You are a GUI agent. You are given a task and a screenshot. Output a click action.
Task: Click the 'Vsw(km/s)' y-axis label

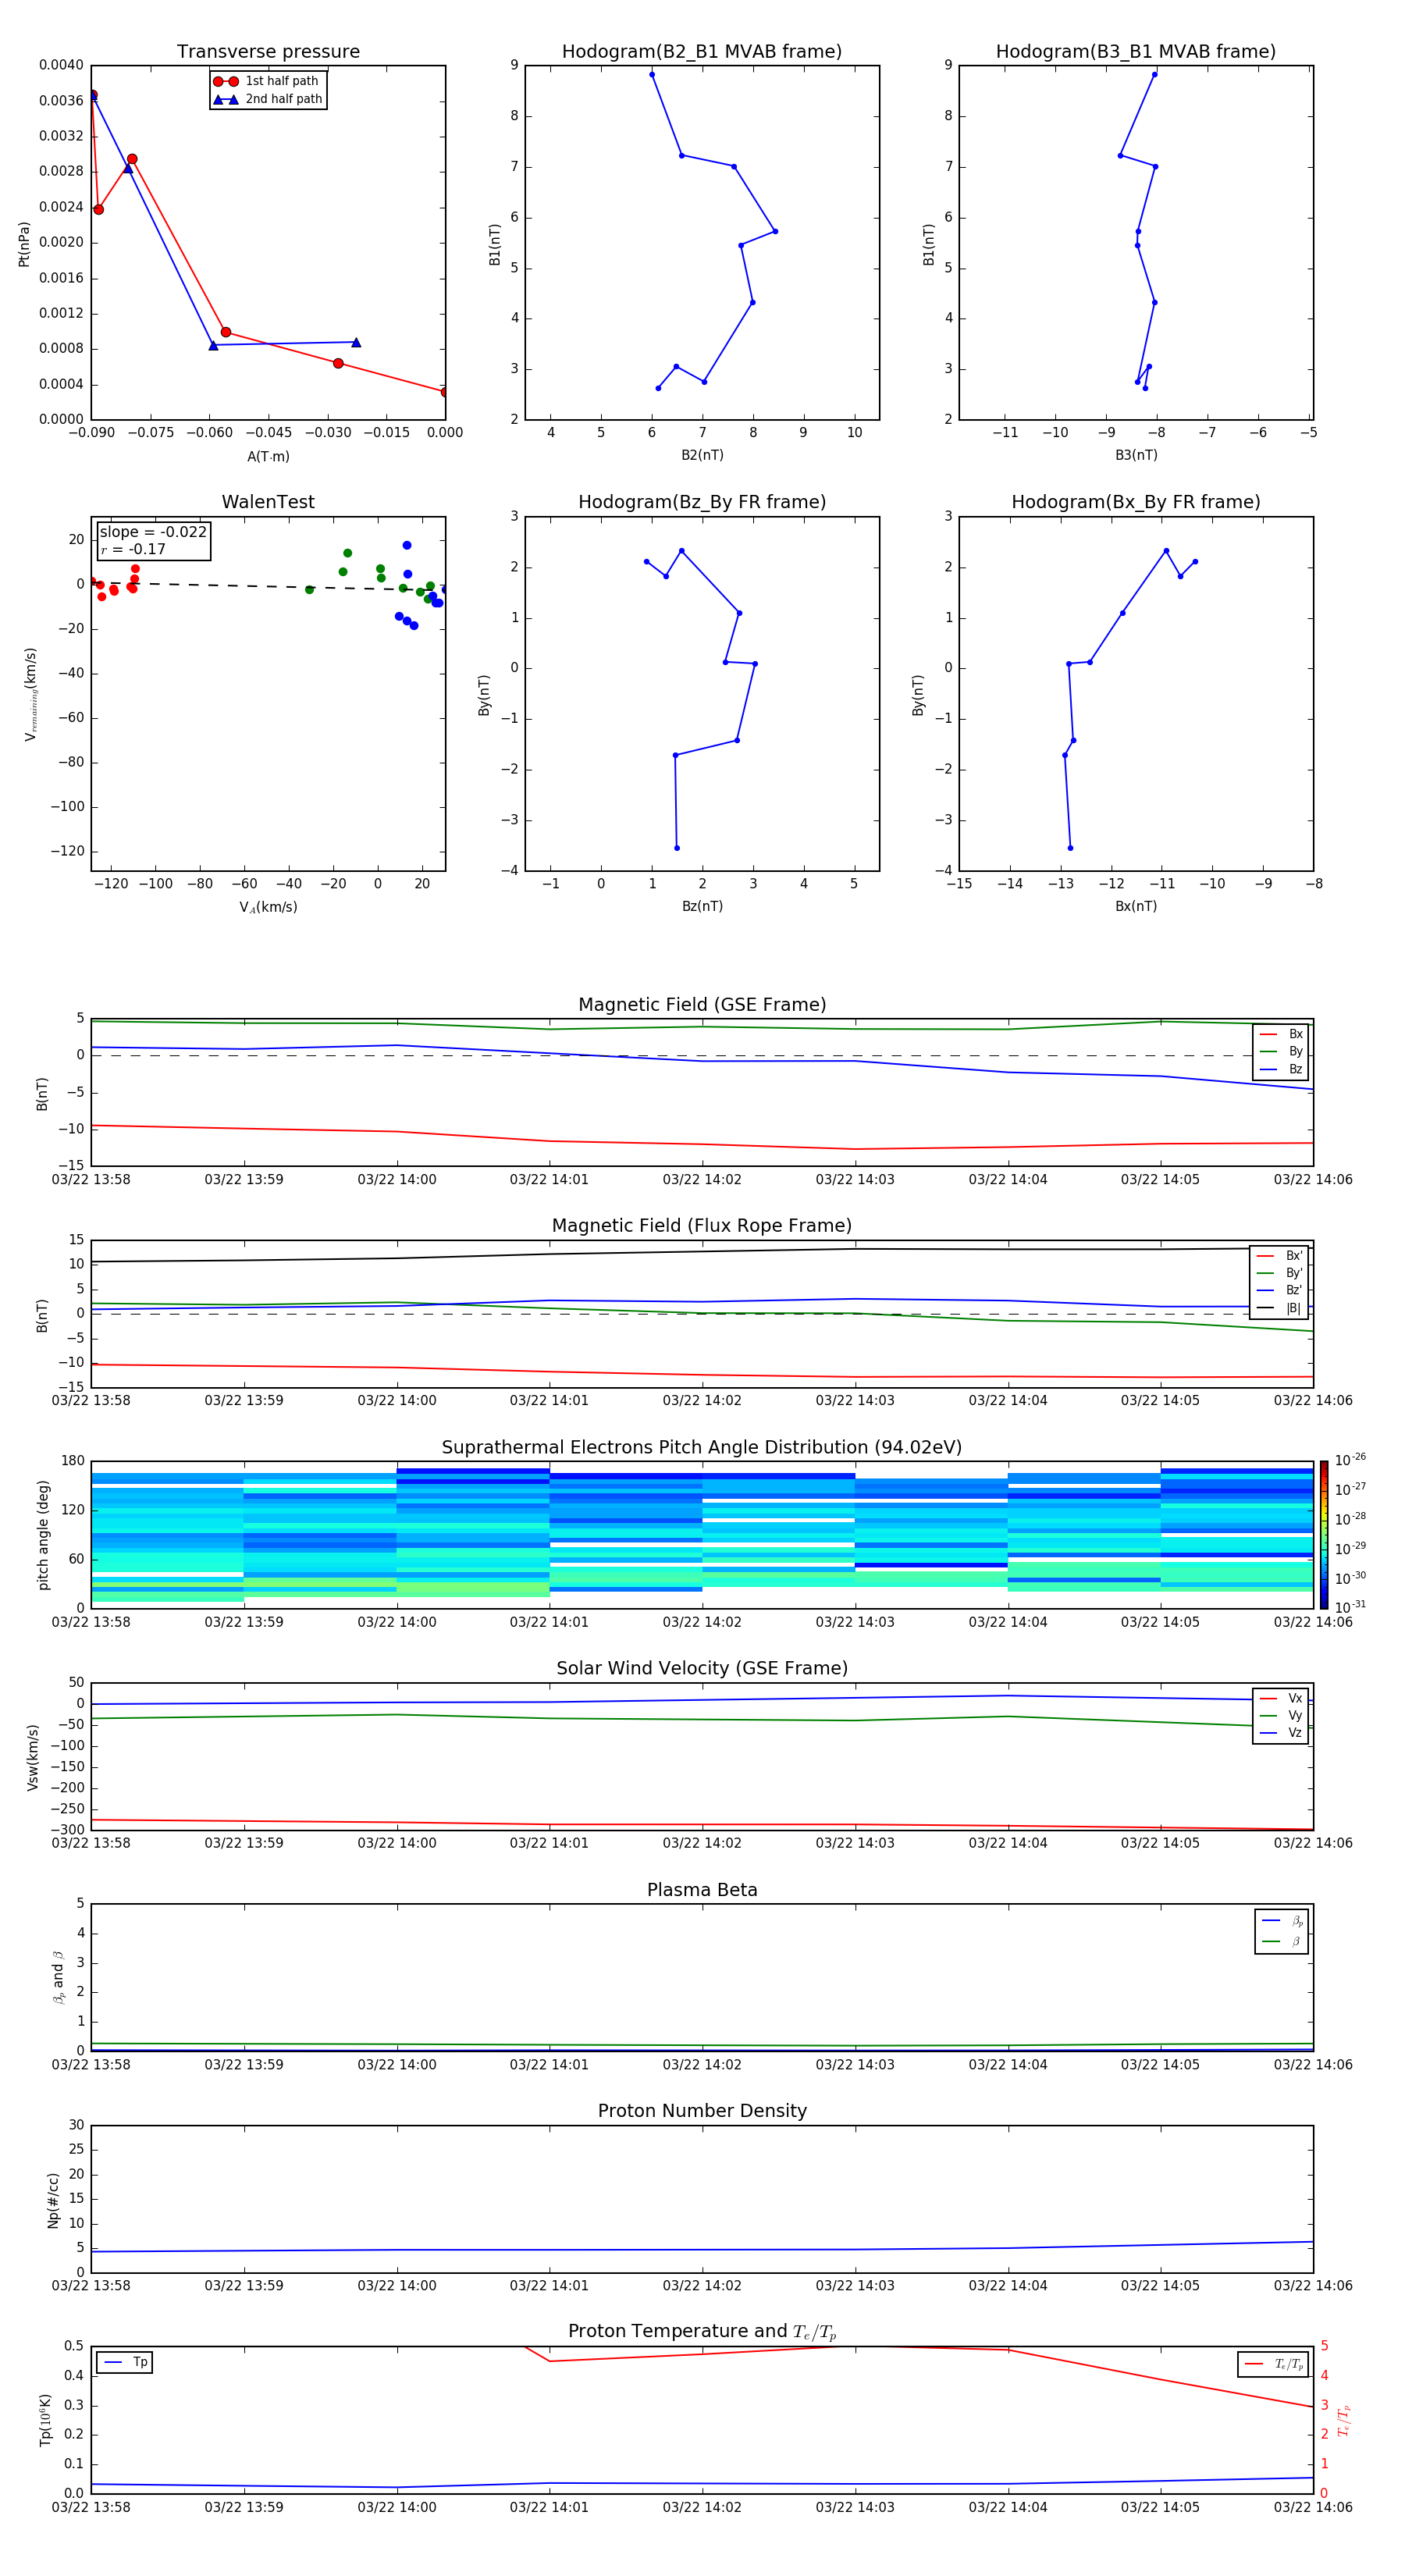point(33,1757)
